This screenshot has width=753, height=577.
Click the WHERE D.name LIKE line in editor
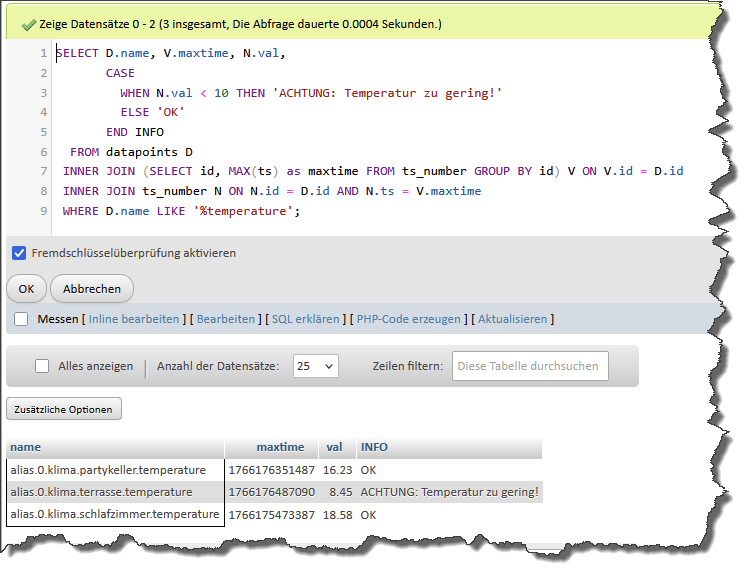(181, 211)
